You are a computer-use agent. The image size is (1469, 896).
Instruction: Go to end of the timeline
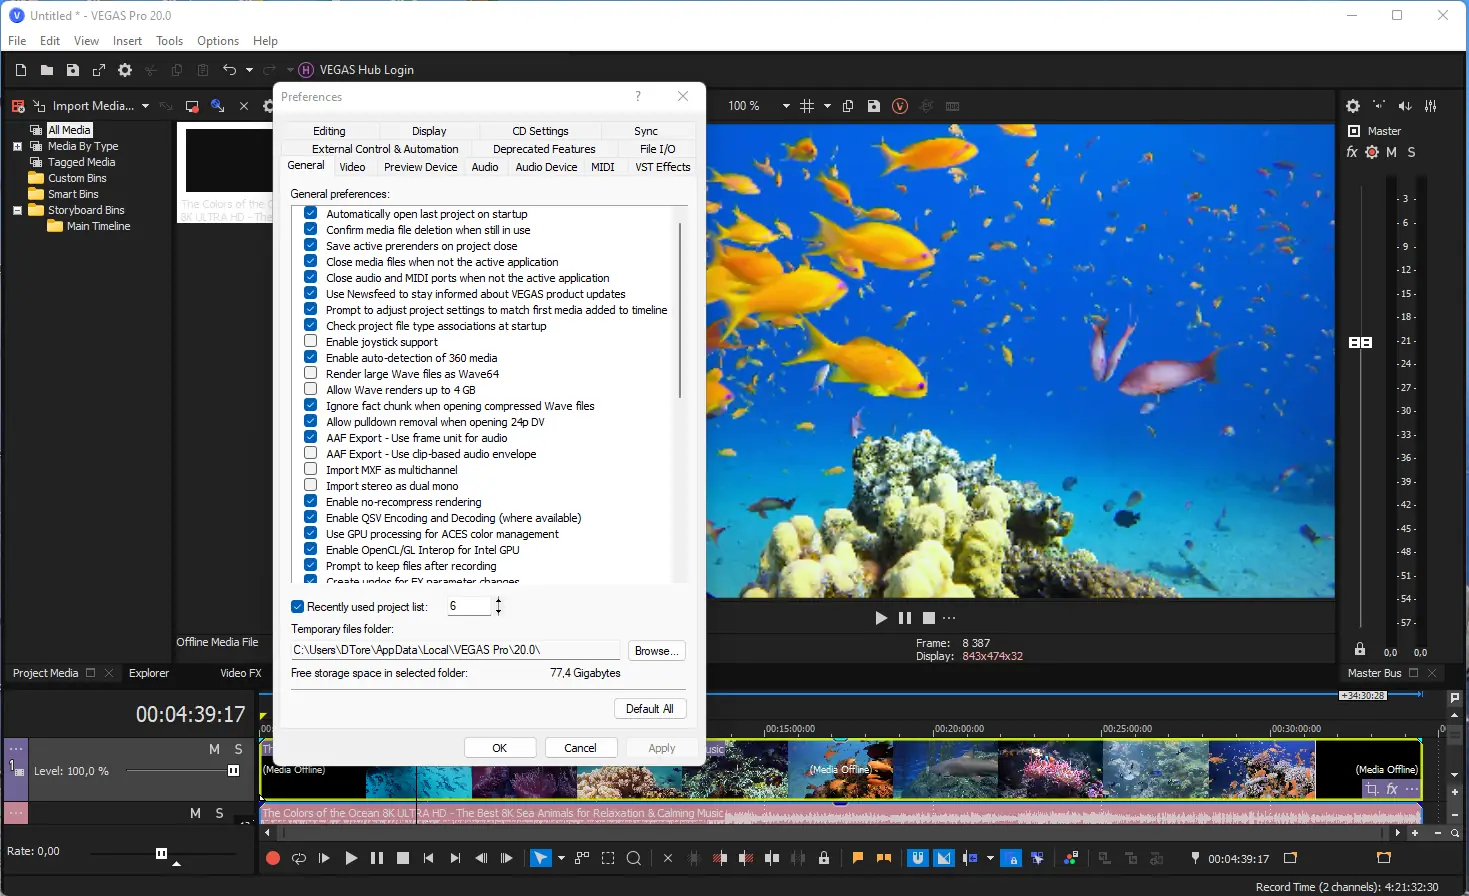(x=455, y=858)
